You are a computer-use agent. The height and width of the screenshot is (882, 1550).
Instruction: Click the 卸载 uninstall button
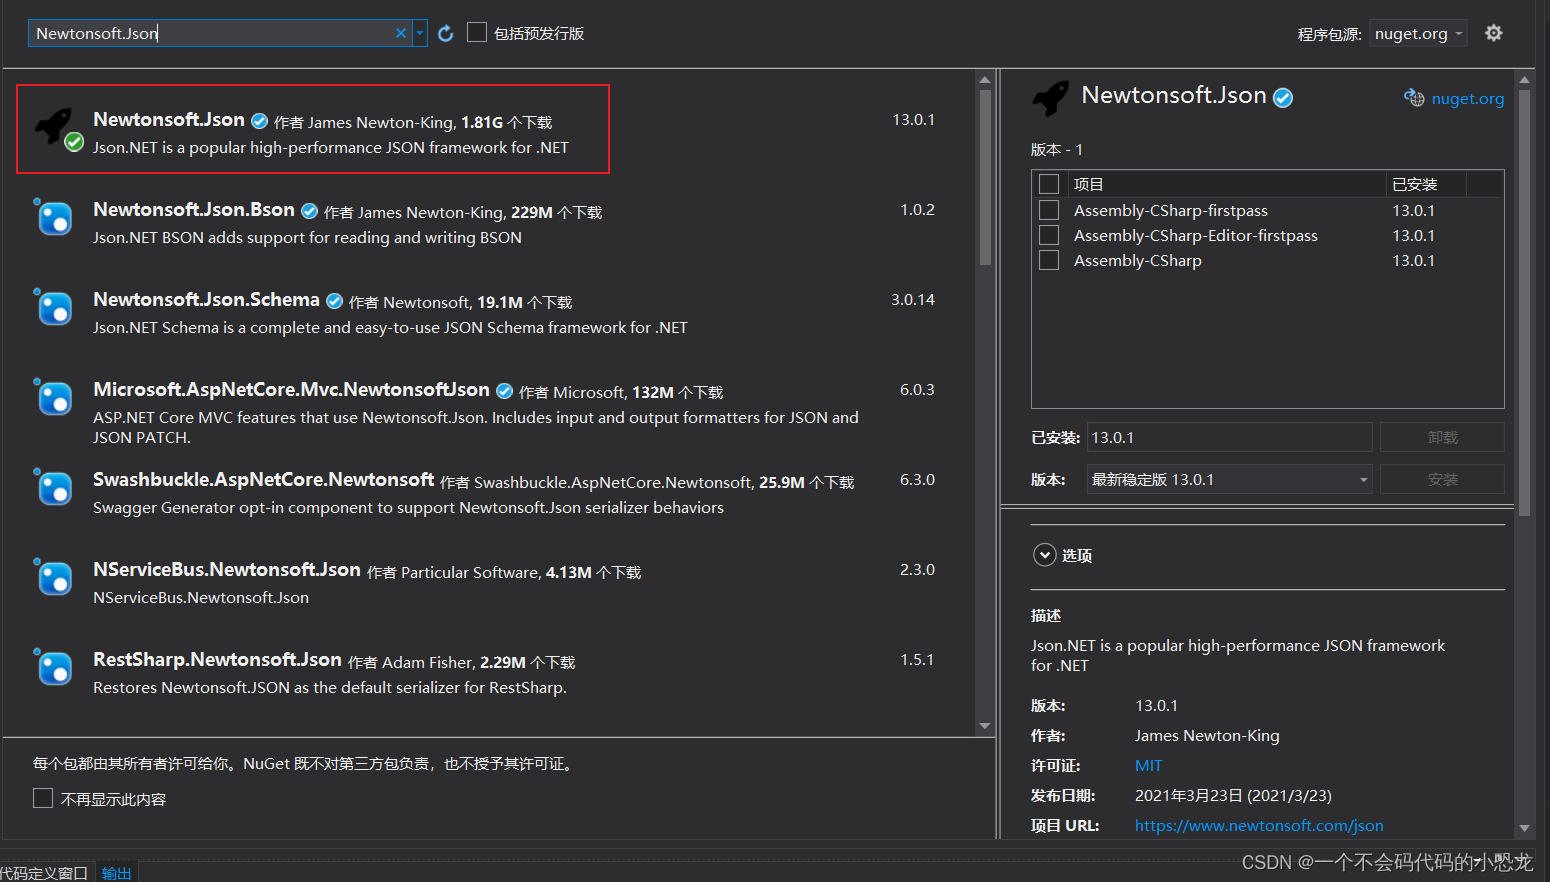1442,437
